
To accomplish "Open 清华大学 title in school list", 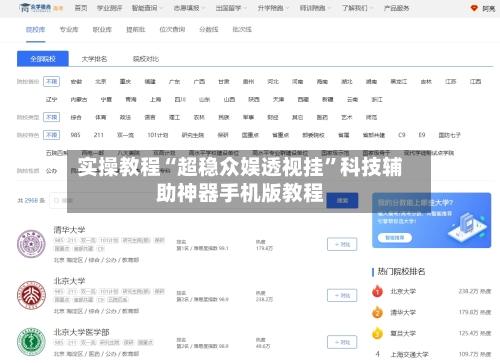I will point(69,230).
